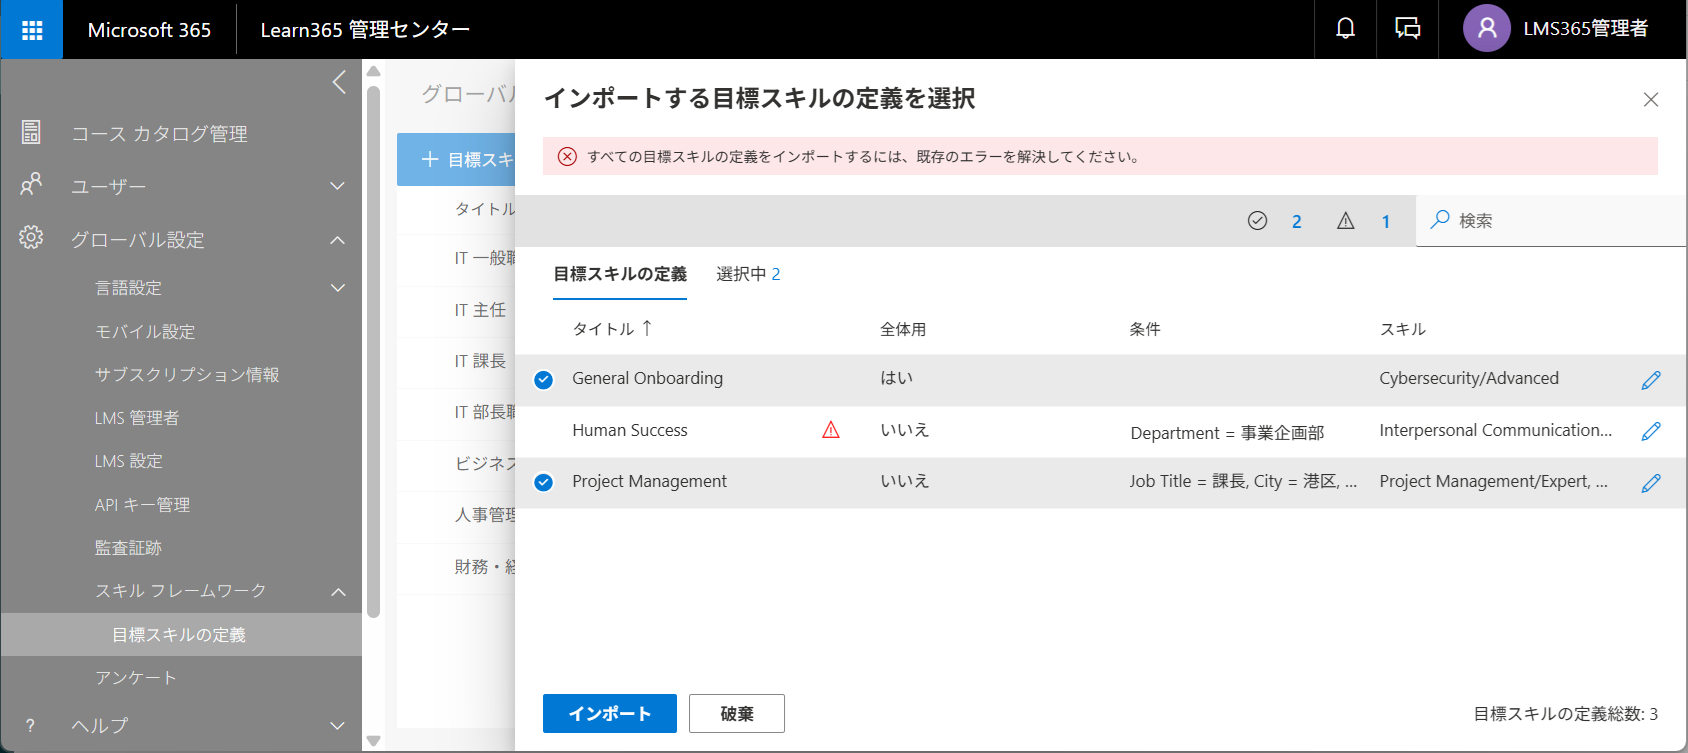Screen dimensions: 1688x753
Task: Click the scrollbar down arrow
Action: pyautogui.click(x=374, y=741)
